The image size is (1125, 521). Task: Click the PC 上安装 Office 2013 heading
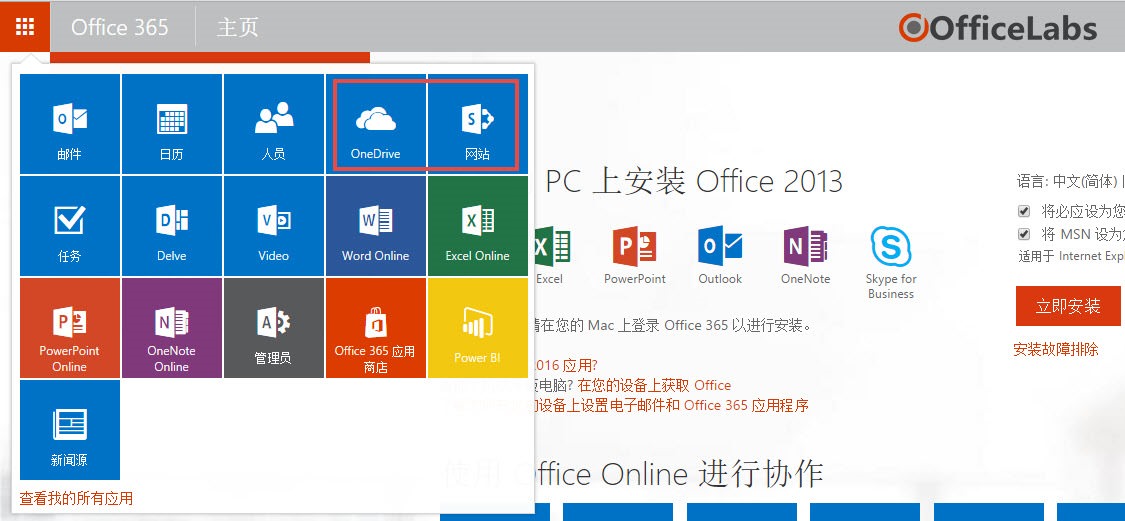(x=694, y=182)
